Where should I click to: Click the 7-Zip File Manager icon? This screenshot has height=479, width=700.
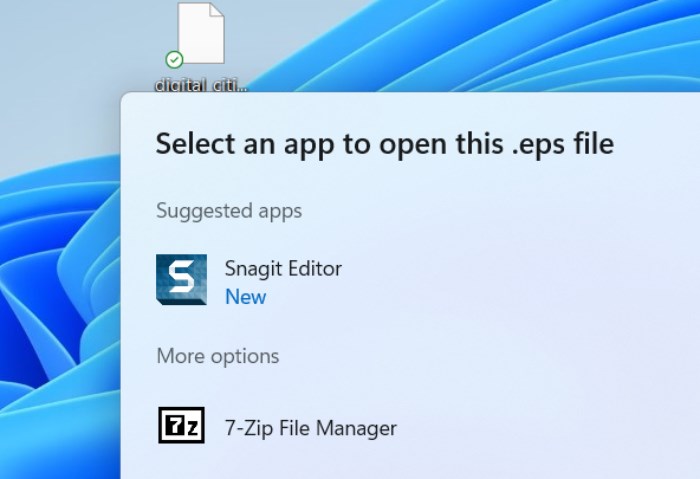(181, 426)
